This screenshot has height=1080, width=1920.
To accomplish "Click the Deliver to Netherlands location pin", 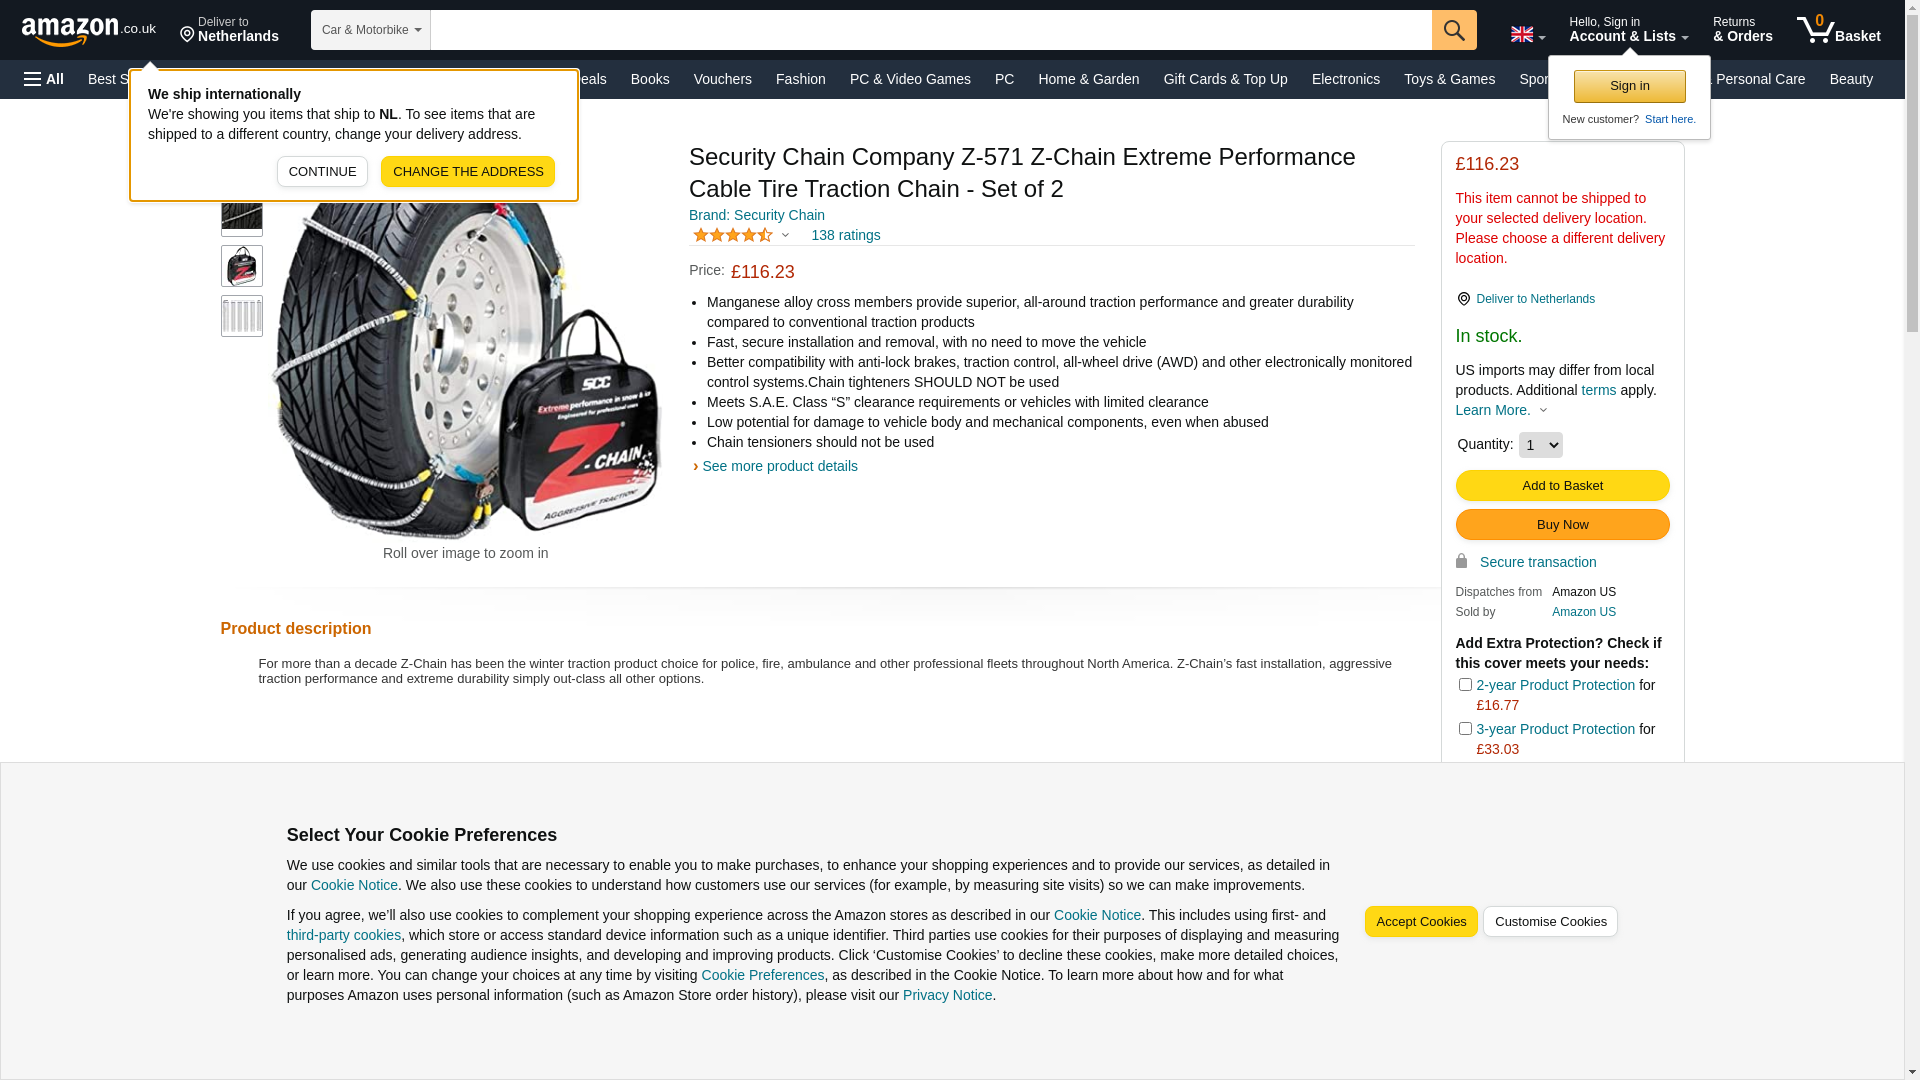I will pos(1463,299).
